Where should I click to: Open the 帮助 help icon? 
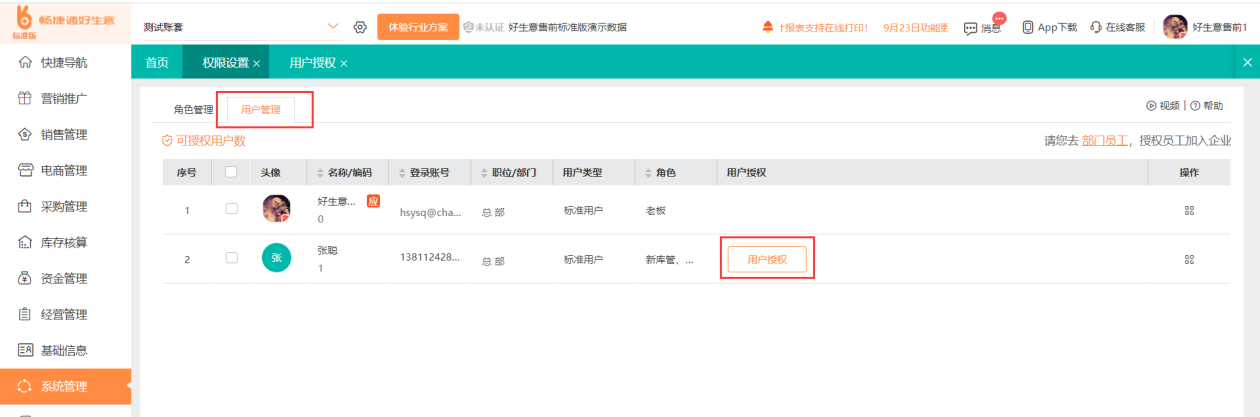[1195, 106]
